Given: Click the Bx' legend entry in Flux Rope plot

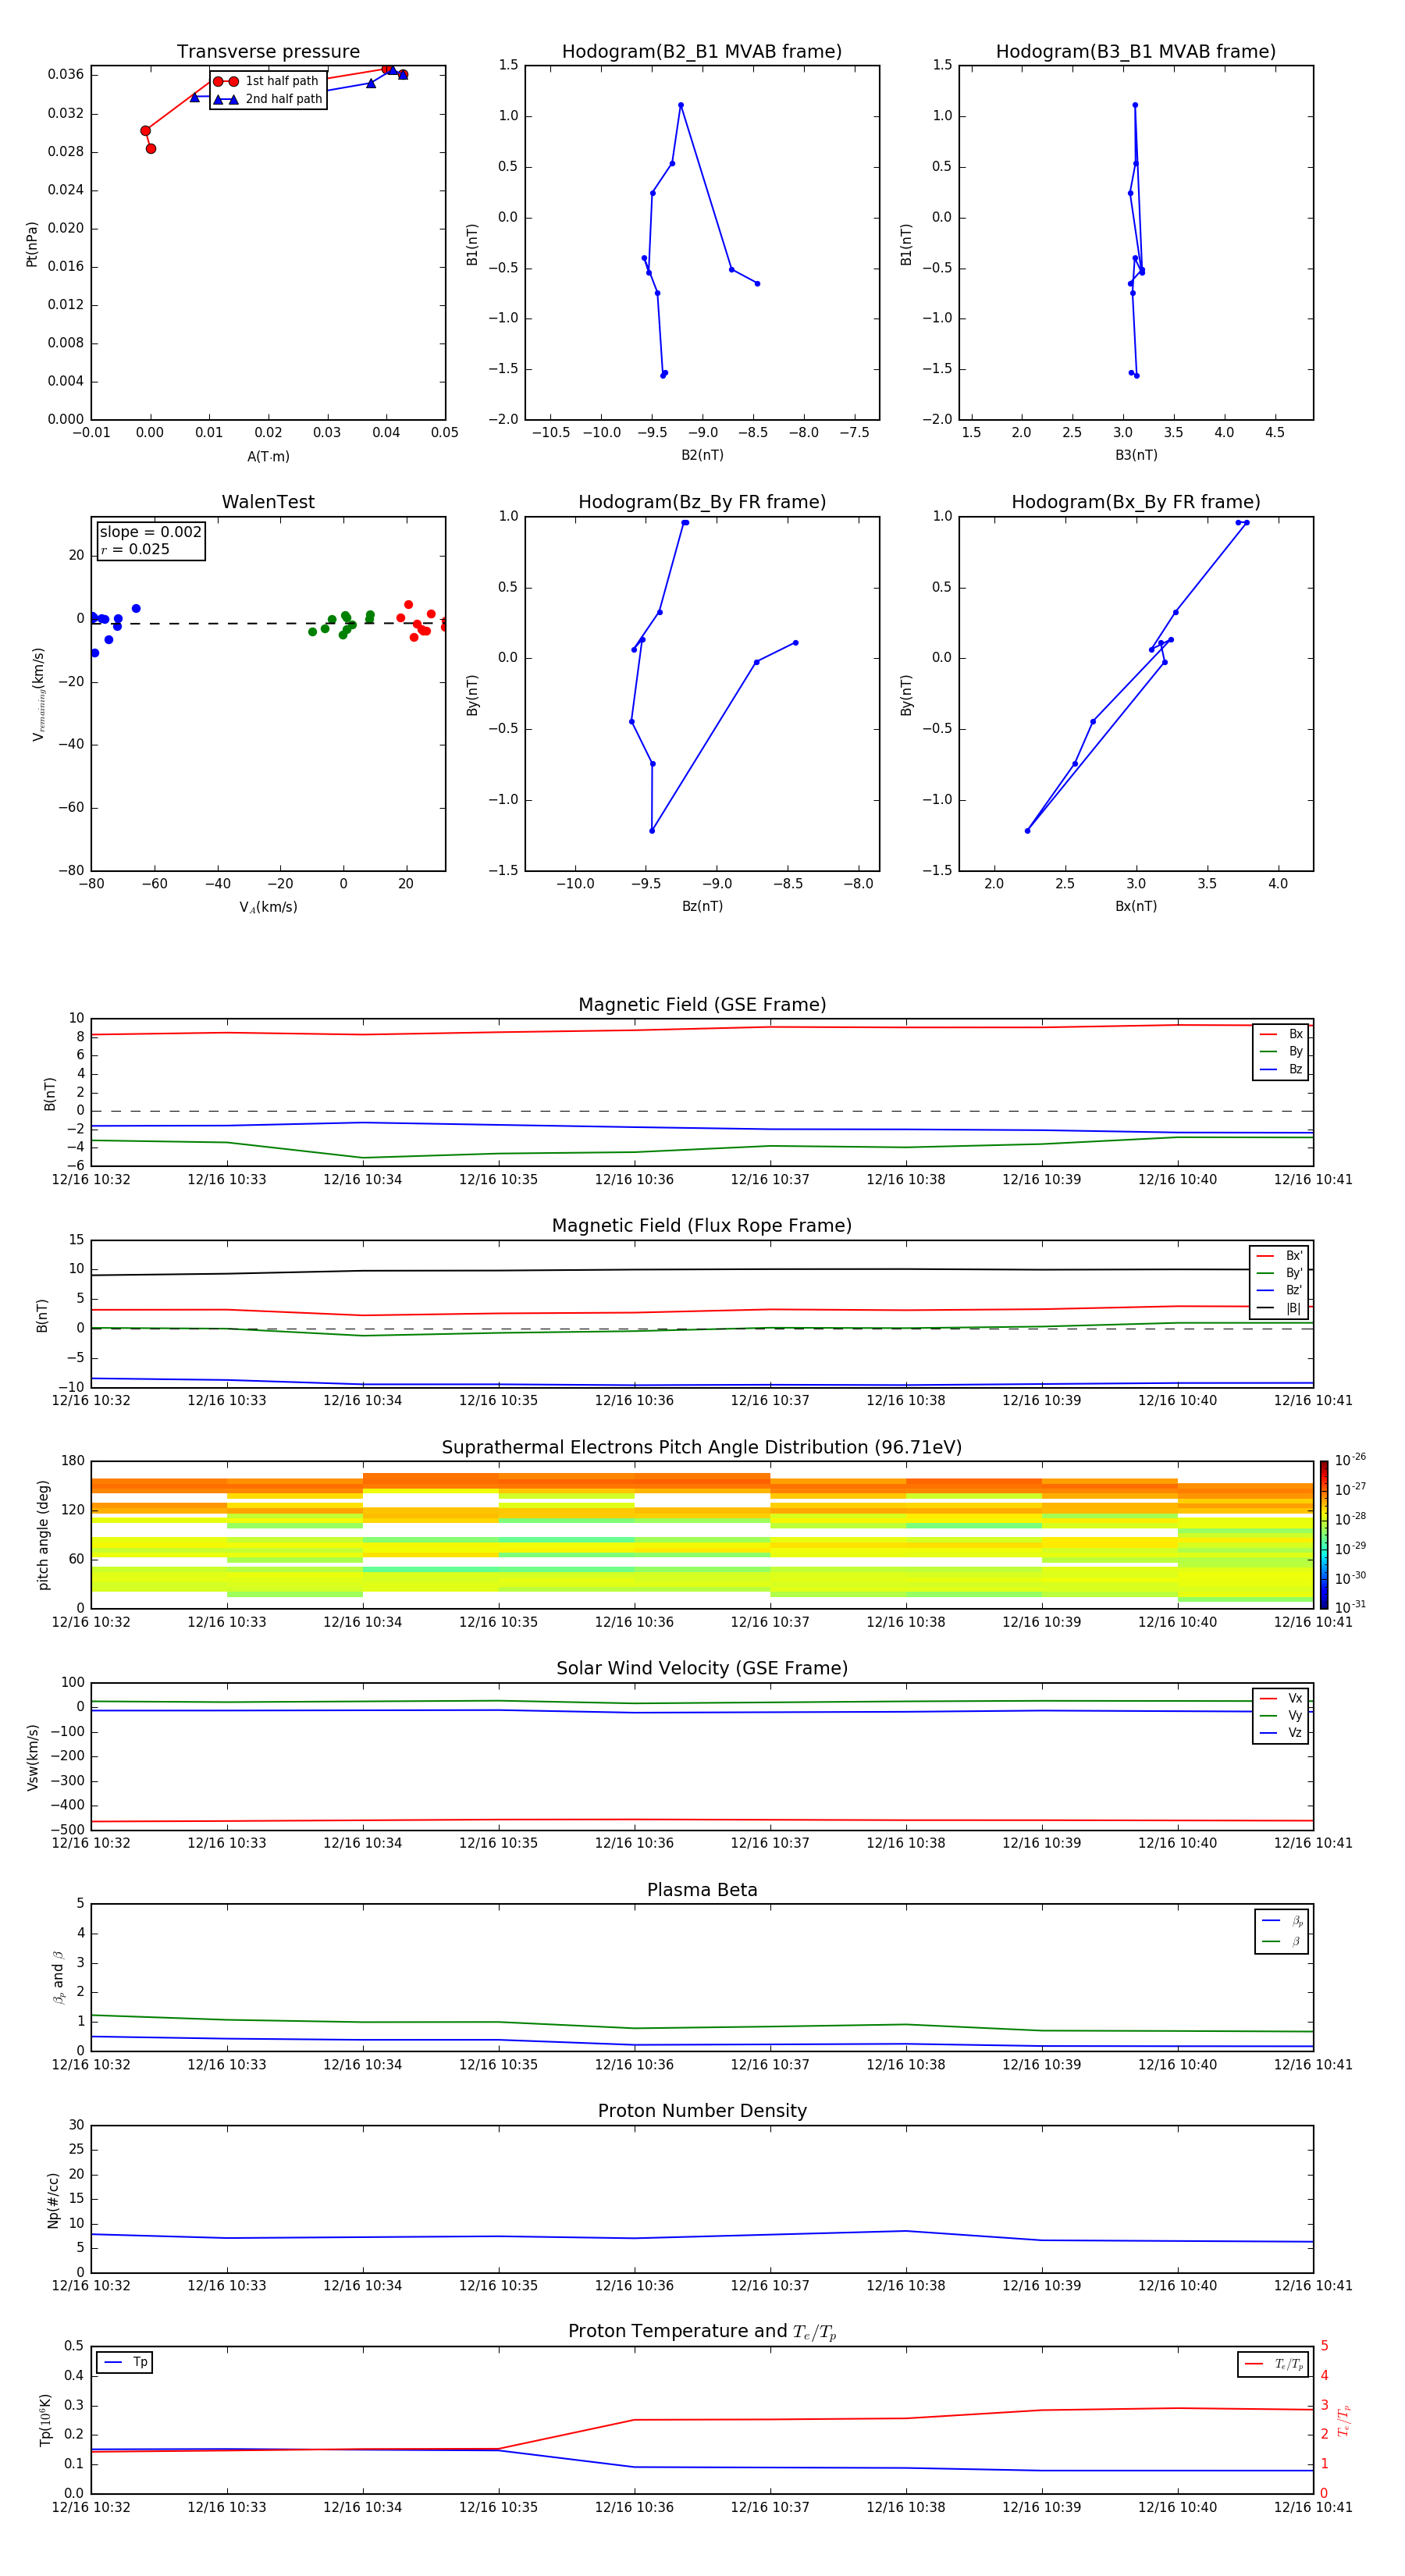Looking at the screenshot, I should click(x=1279, y=1256).
